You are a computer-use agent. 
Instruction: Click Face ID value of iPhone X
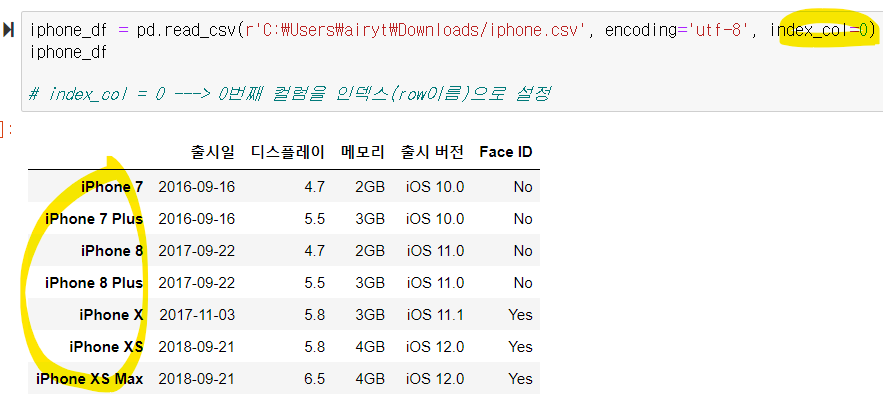point(520,315)
